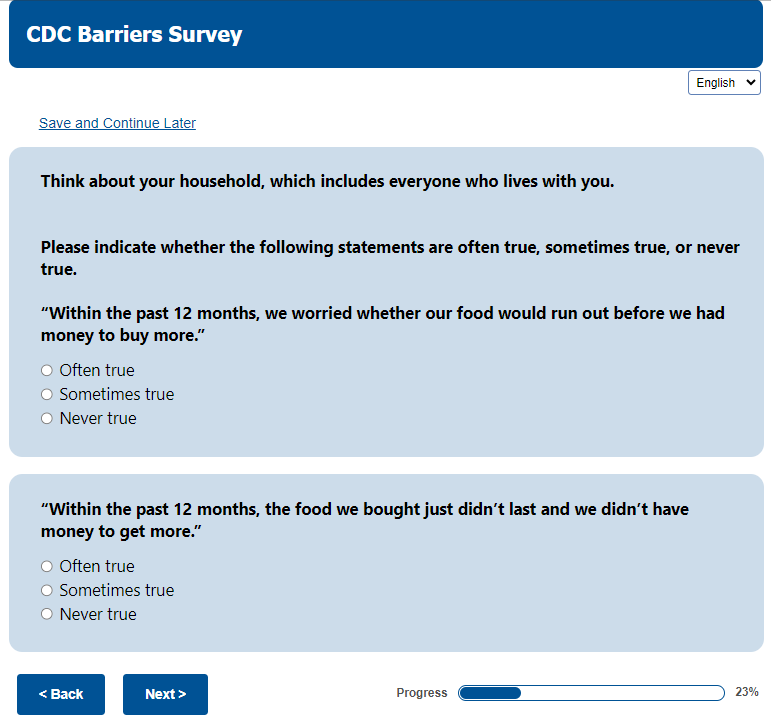Pick 'Never true' for food didn't last statement
The image size is (771, 715).
[47, 615]
